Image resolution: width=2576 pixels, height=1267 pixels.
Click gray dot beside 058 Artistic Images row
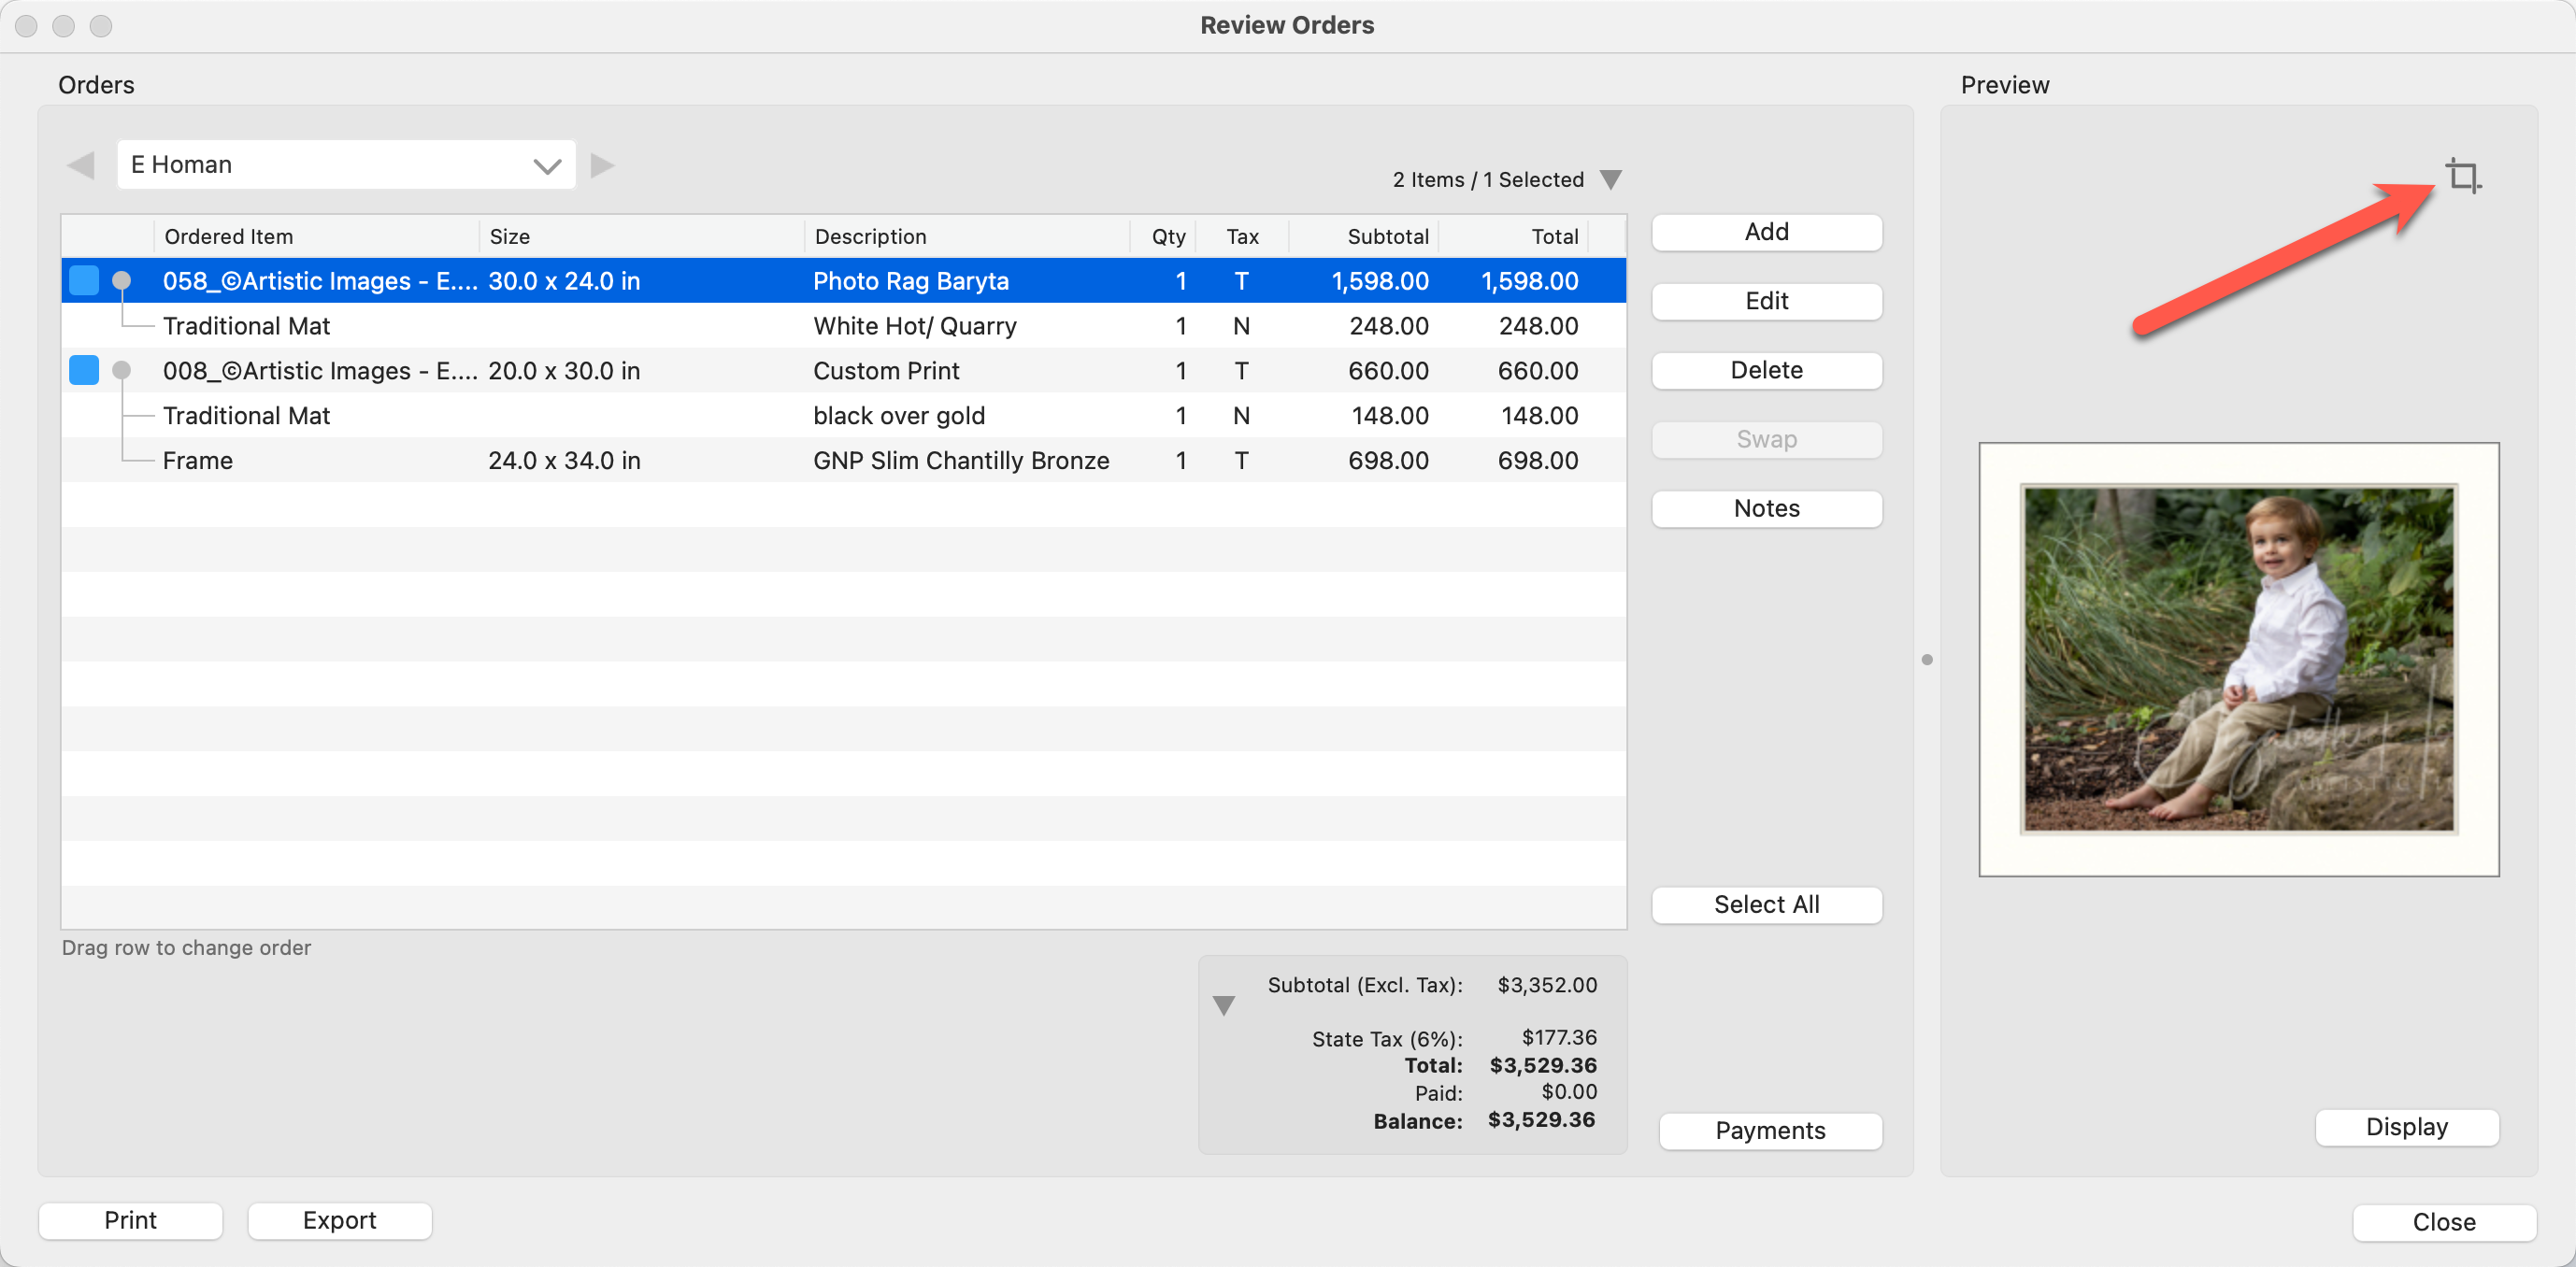pos(122,281)
